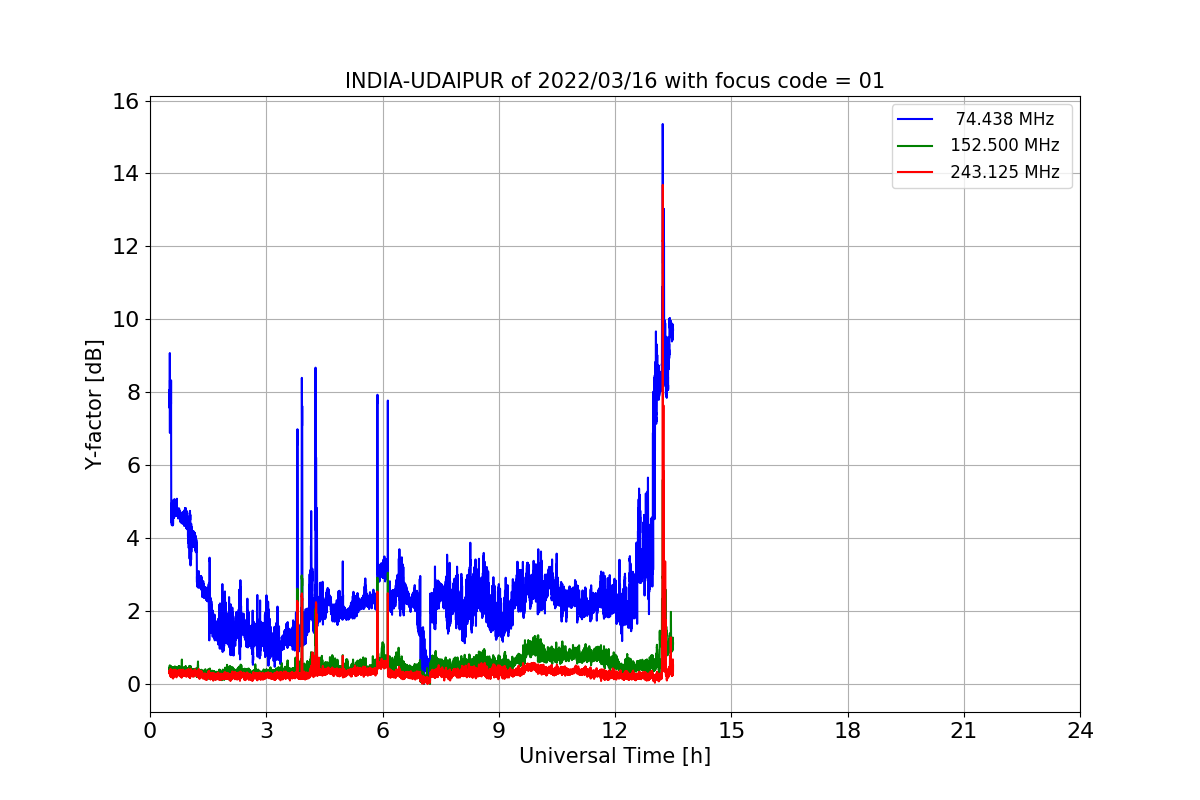Click x-axis tick label 6
The width and height of the screenshot is (1200, 800).
pyautogui.click(x=382, y=731)
